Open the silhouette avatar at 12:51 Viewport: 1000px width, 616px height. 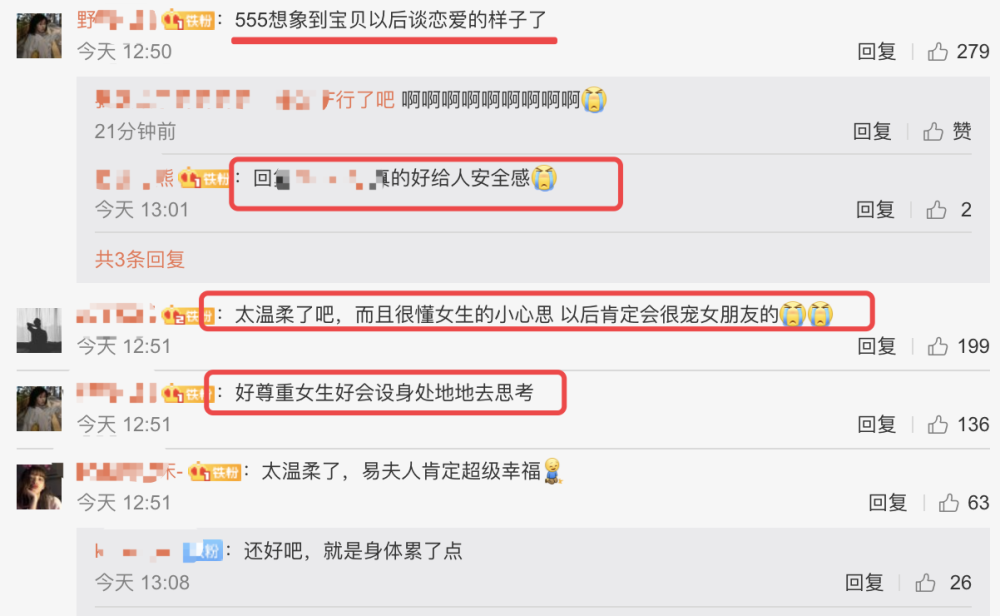coord(39,330)
